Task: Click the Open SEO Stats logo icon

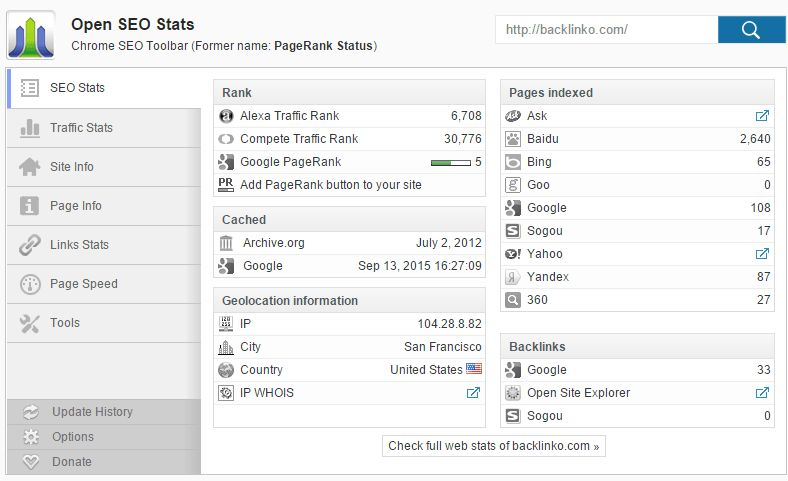Action: pos(31,35)
